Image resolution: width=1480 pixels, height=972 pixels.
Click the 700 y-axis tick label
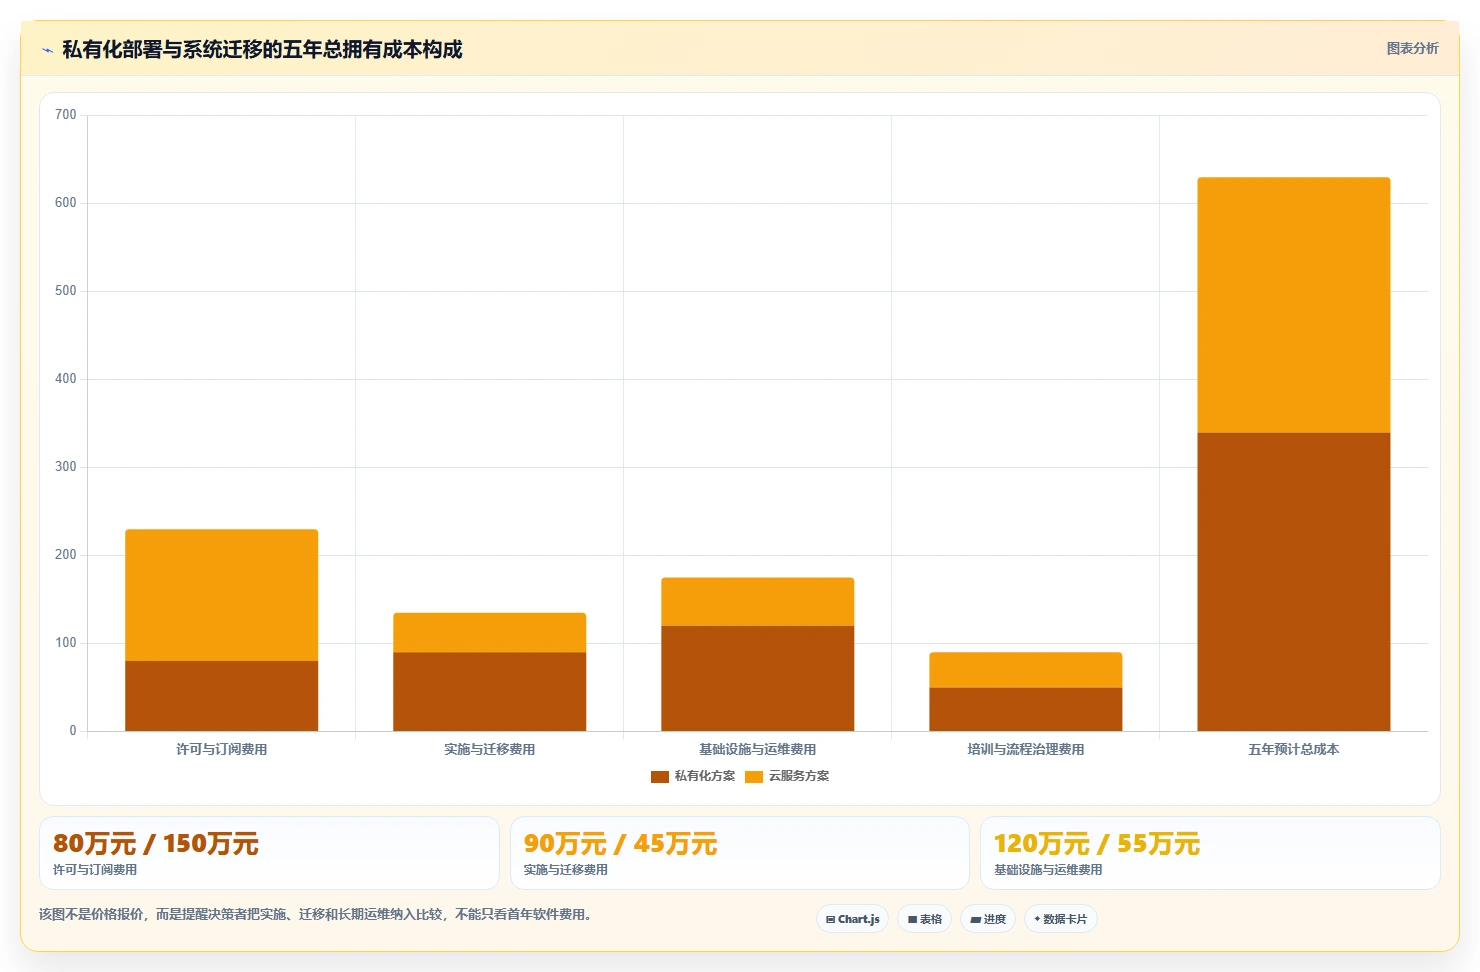tap(66, 115)
